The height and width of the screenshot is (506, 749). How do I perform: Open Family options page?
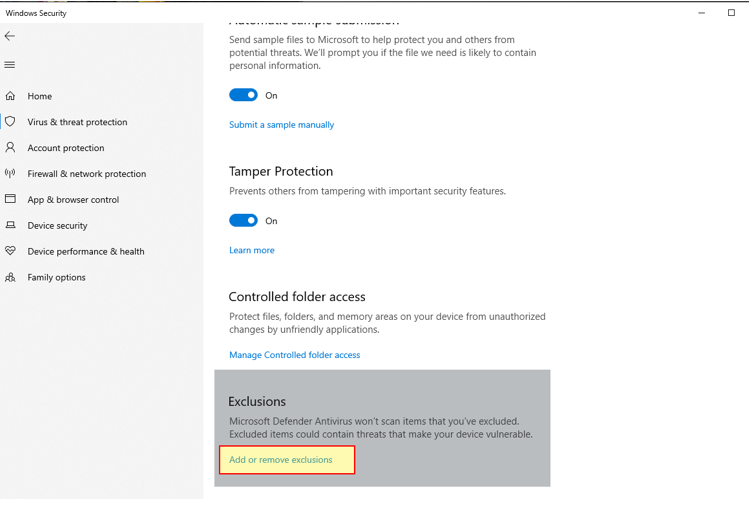pyautogui.click(x=56, y=277)
